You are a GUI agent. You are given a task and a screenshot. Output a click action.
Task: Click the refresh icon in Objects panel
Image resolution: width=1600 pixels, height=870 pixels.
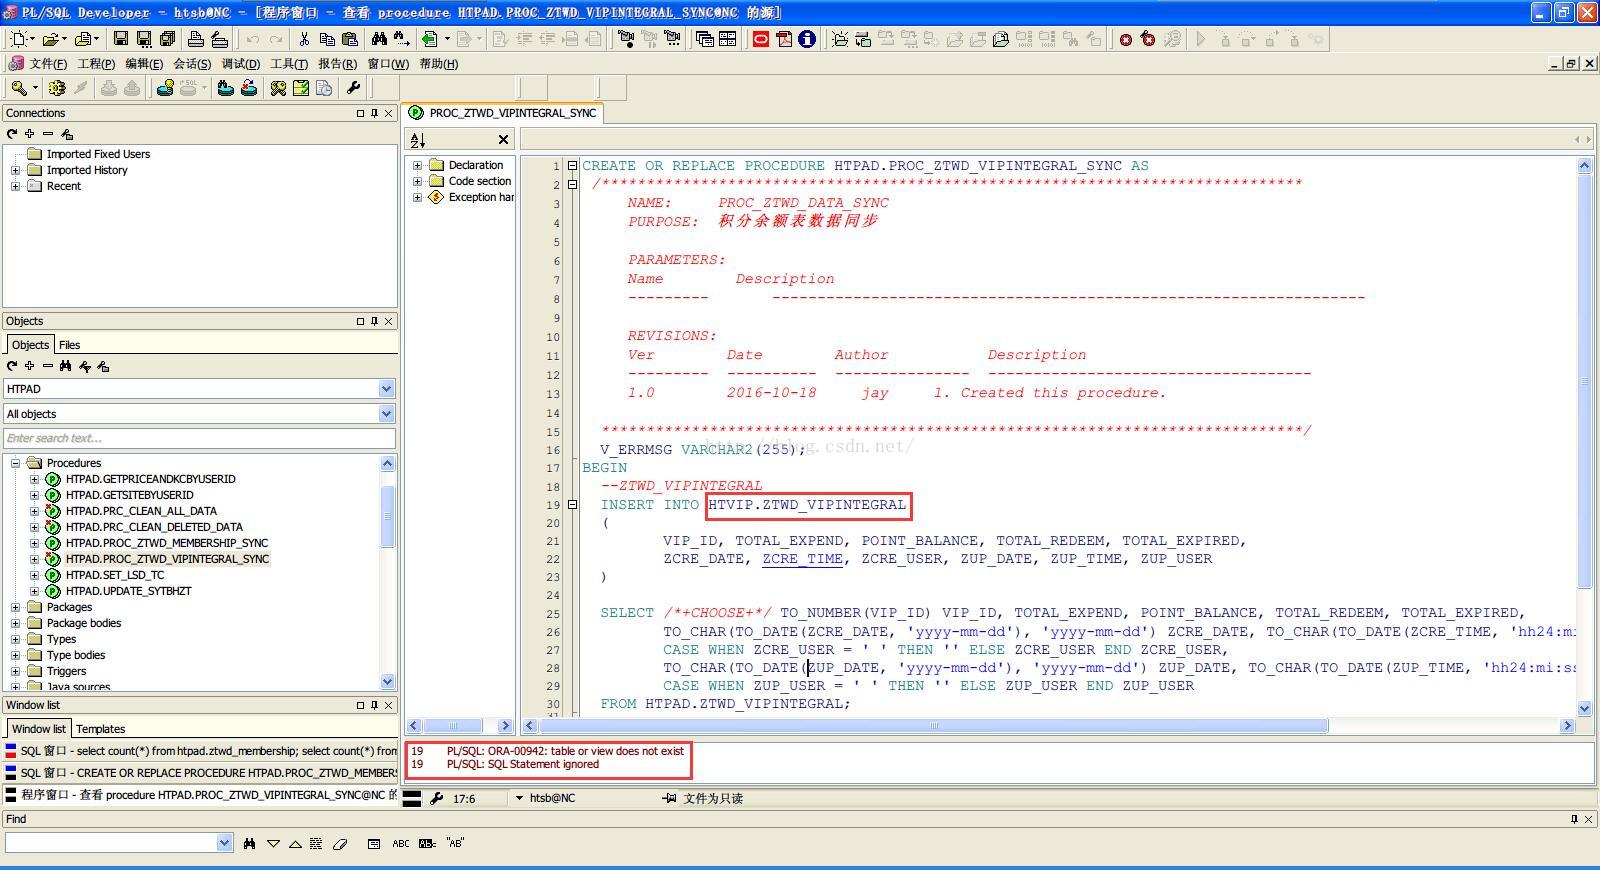pos(12,366)
